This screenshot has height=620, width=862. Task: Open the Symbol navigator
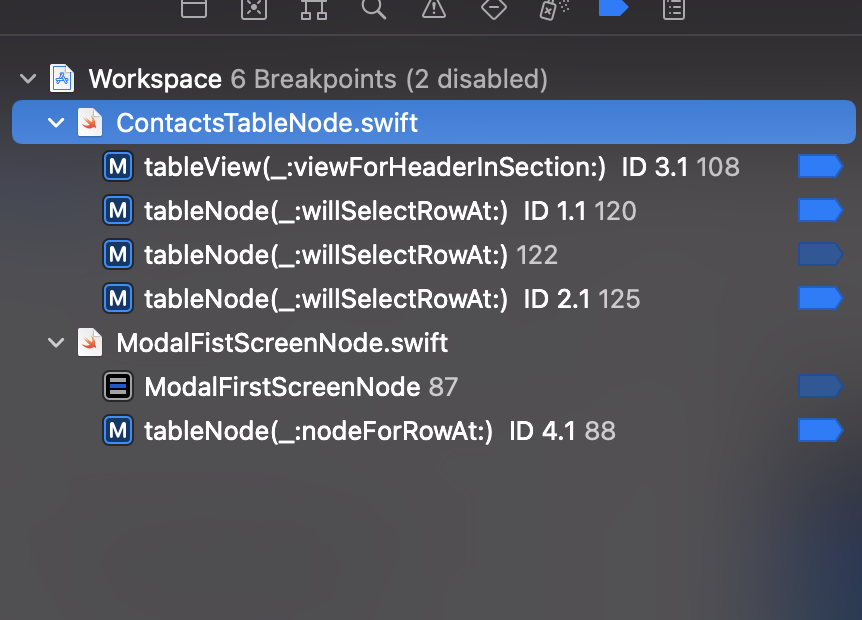313,11
